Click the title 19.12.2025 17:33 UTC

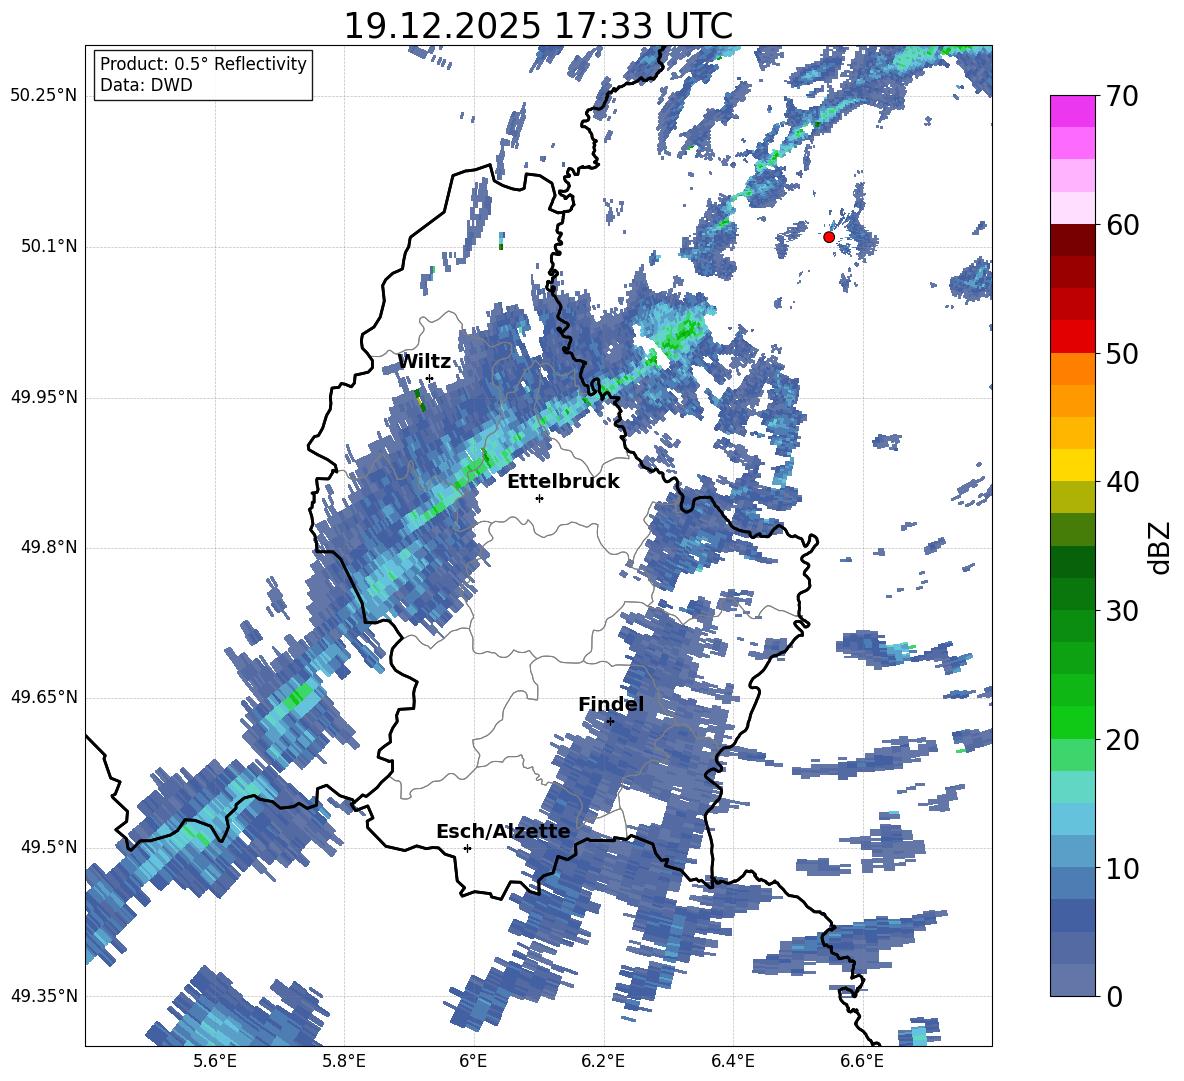pos(538,26)
